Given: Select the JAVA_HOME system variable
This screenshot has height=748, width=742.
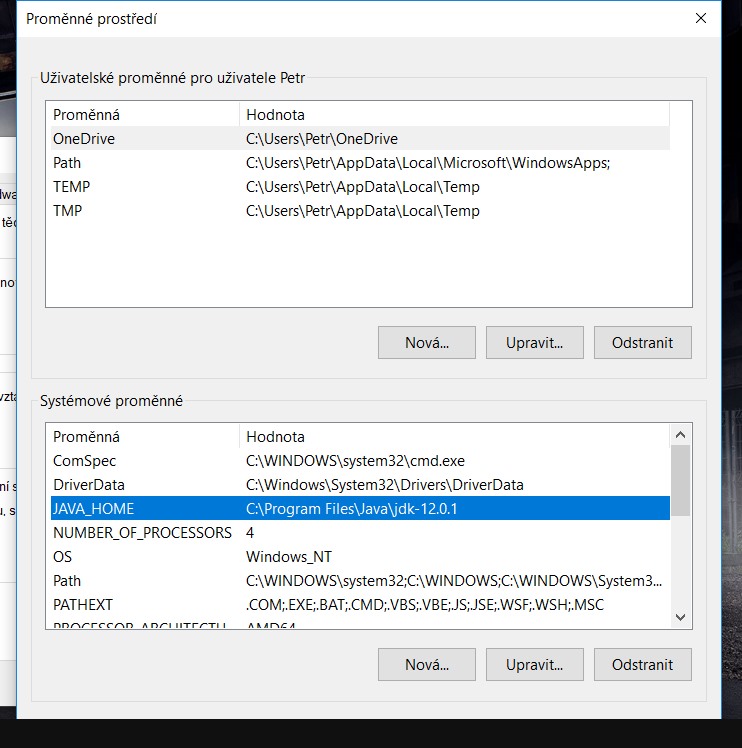Looking at the screenshot, I should tap(94, 509).
